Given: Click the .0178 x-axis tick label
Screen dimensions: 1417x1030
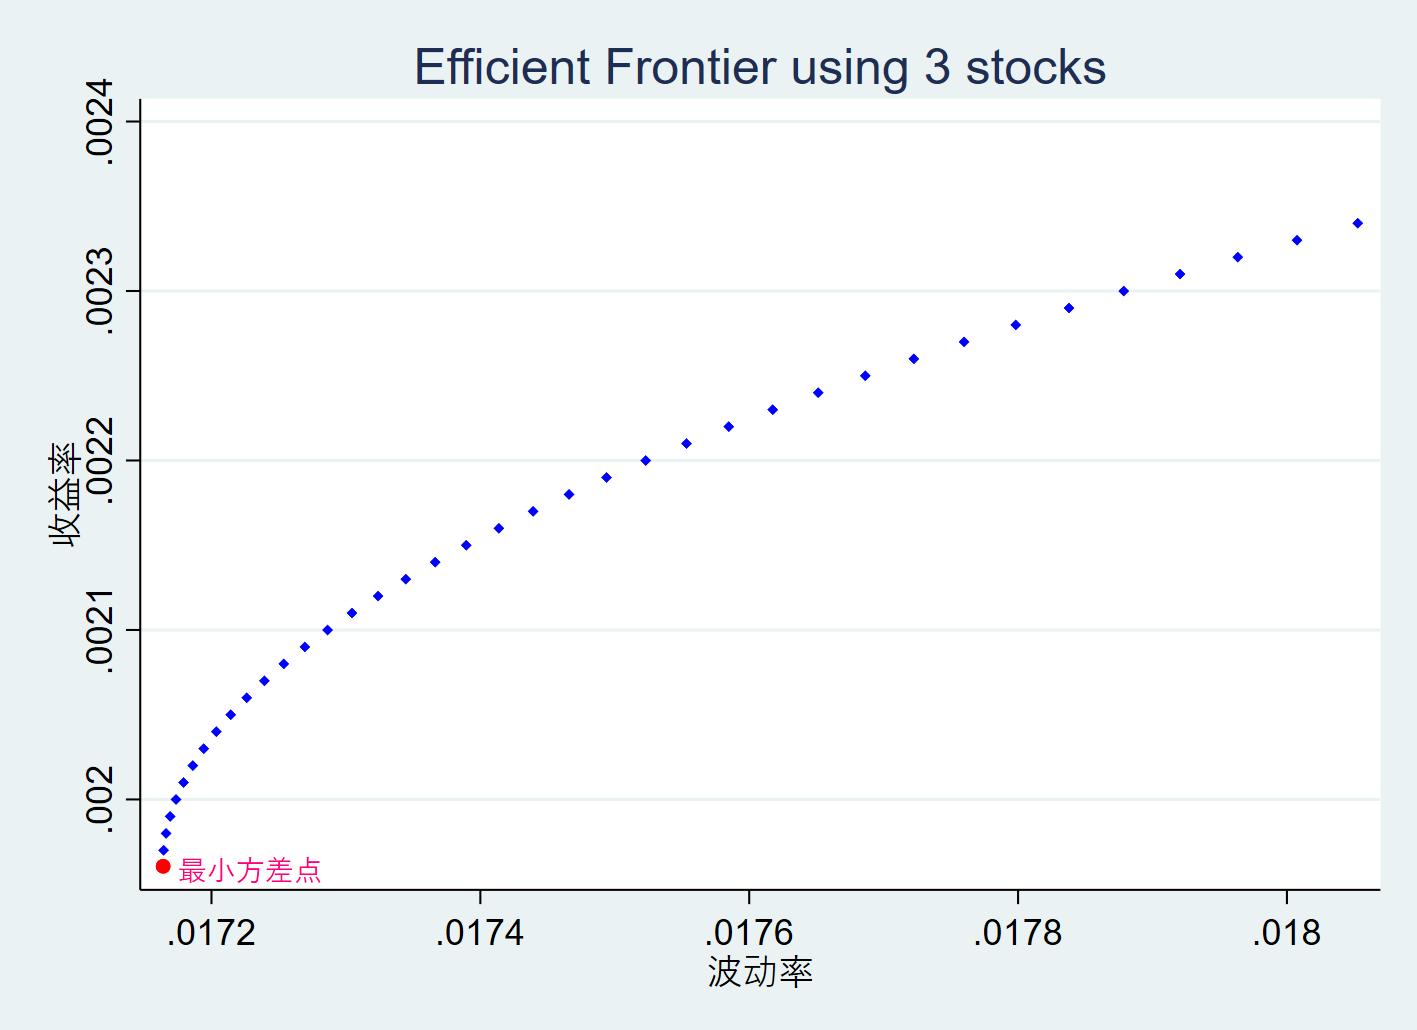Looking at the screenshot, I should pos(1018,933).
